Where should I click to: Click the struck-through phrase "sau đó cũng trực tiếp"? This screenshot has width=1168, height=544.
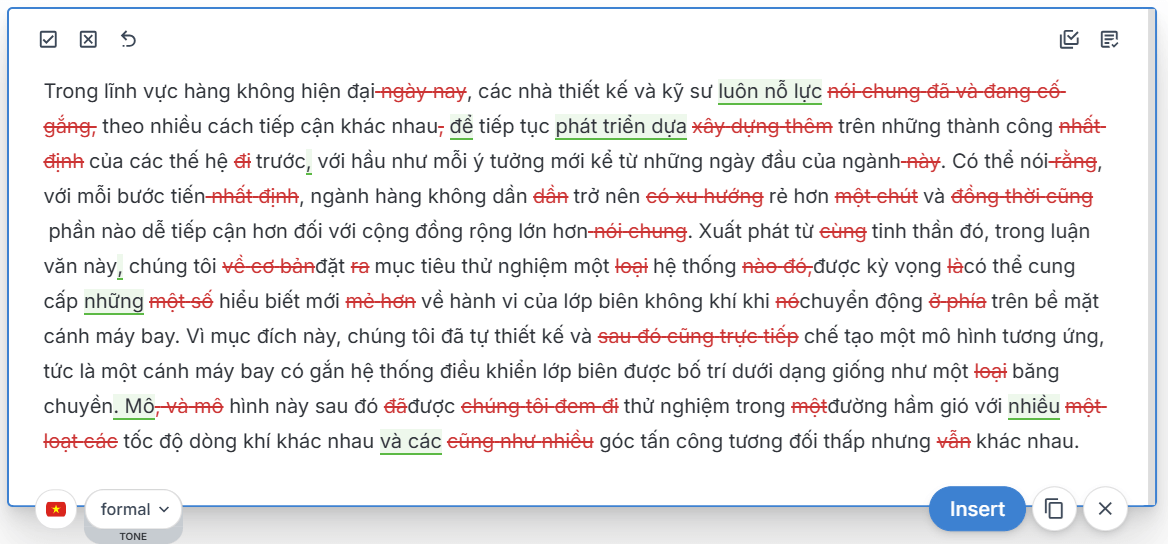click(x=698, y=336)
